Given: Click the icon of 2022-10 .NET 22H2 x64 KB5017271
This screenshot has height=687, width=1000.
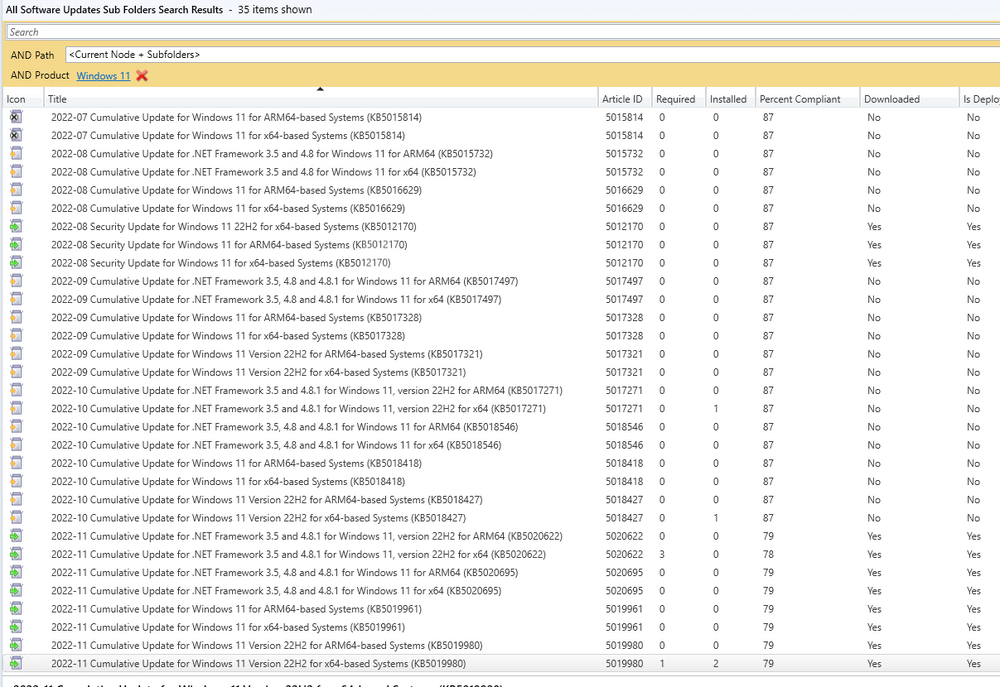Looking at the screenshot, I should point(15,408).
